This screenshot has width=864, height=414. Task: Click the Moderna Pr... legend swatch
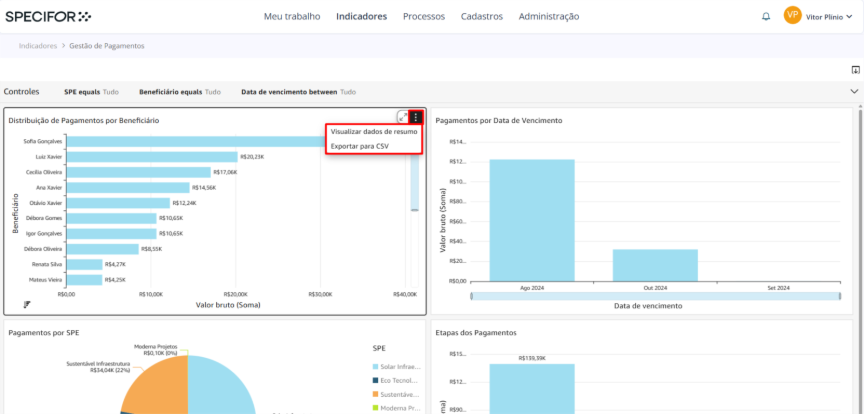(376, 408)
